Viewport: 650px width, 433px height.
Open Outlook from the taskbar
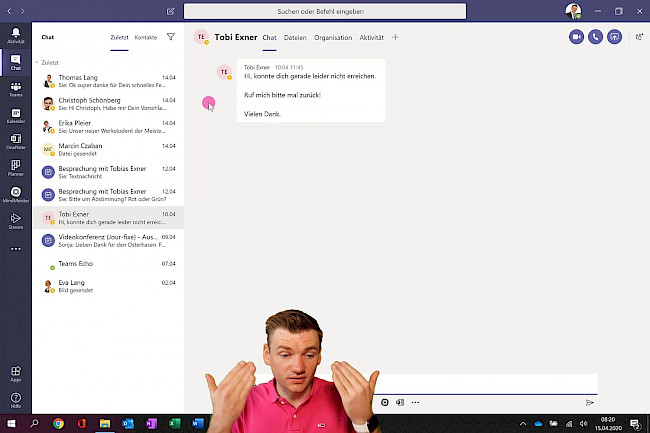click(128, 423)
